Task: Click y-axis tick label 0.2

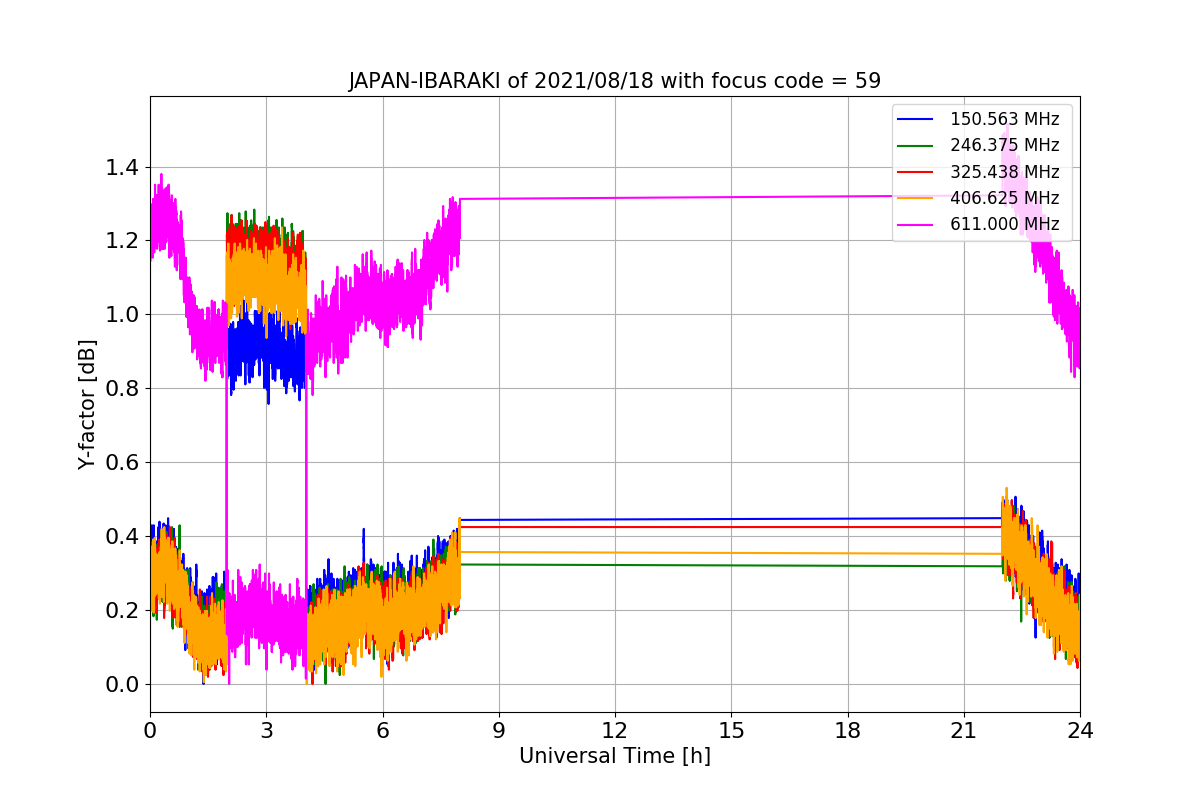Action: [x=121, y=611]
